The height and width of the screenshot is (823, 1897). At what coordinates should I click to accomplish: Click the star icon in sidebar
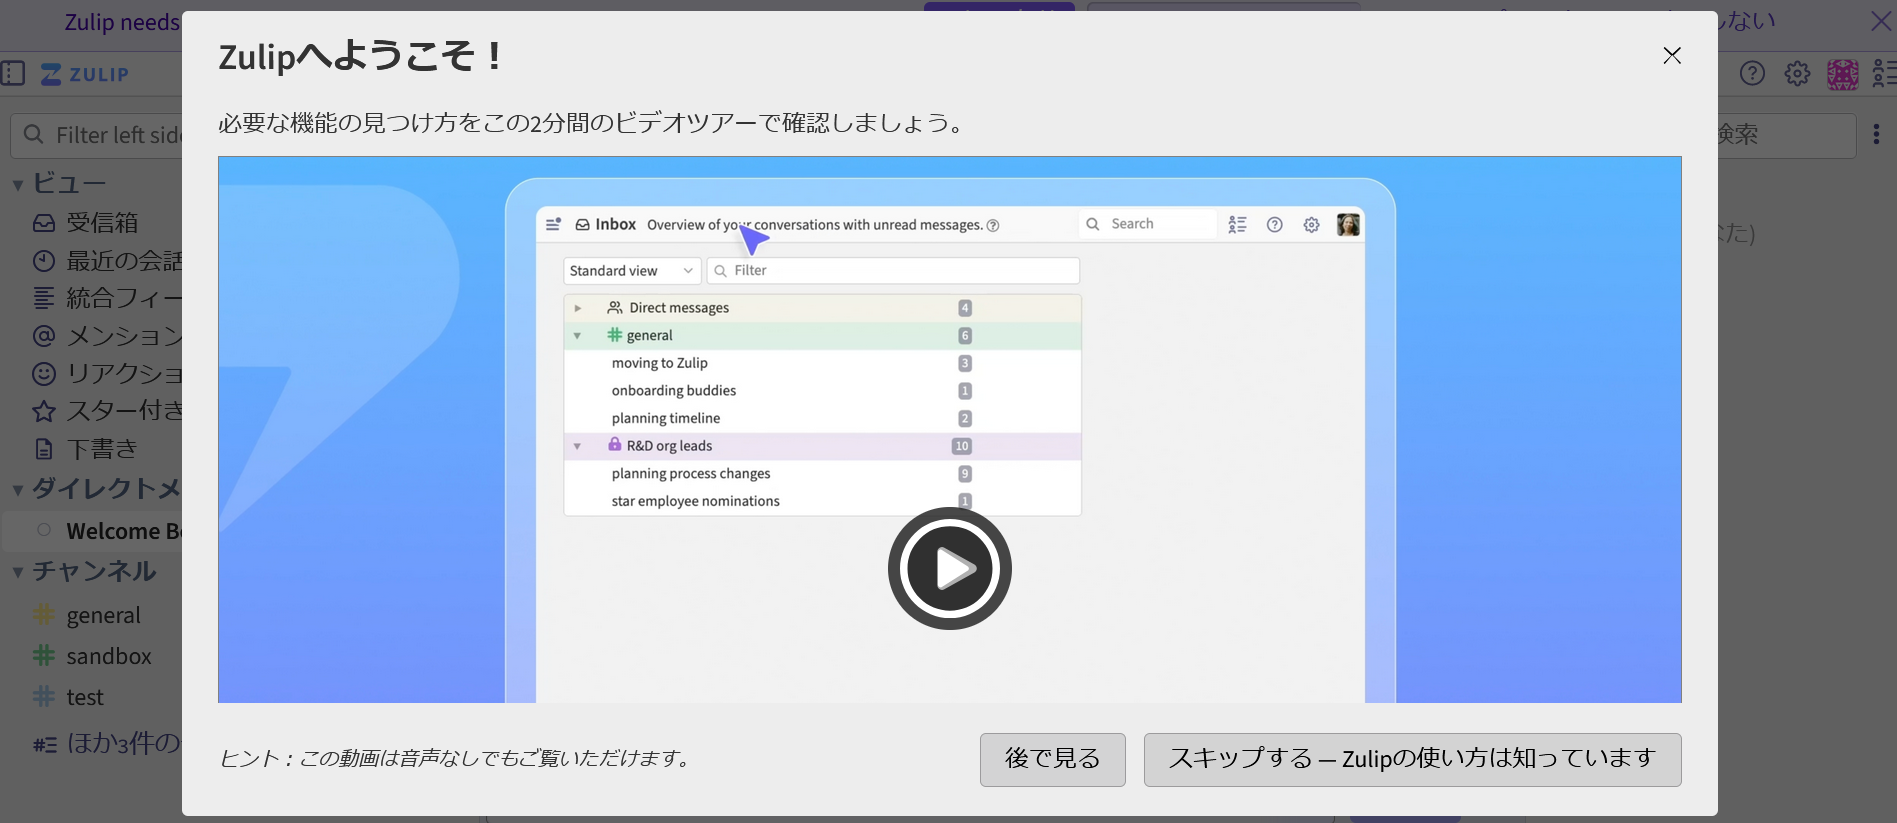click(44, 411)
